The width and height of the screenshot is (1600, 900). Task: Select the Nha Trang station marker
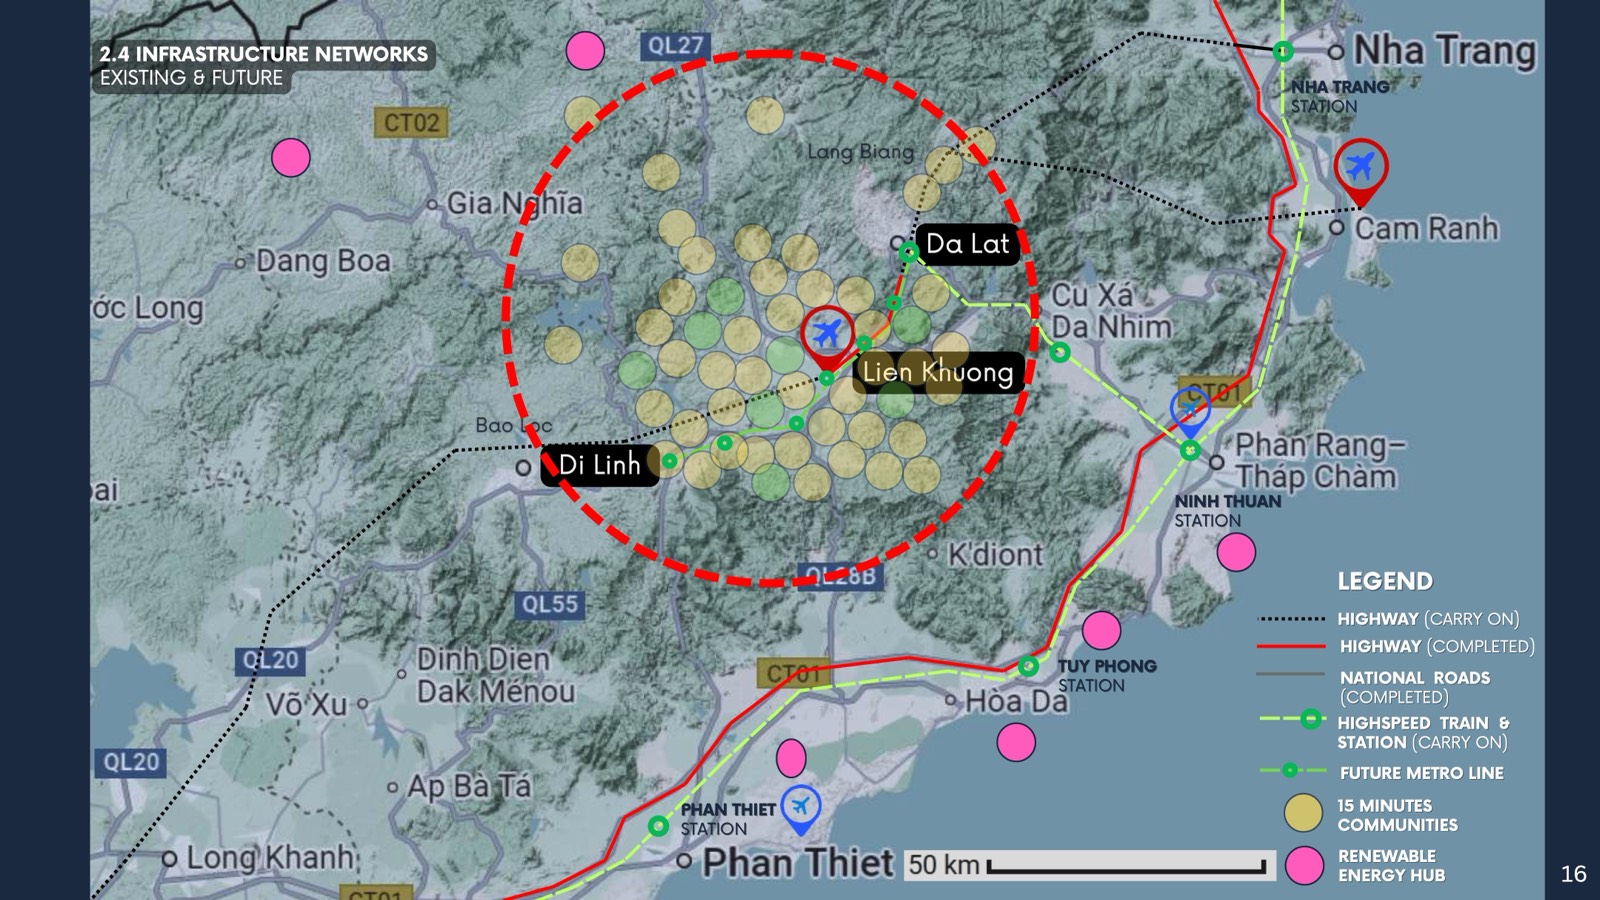1283,51
